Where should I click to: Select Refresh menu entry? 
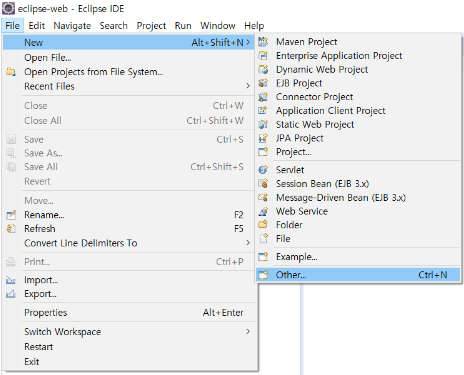pos(129,229)
